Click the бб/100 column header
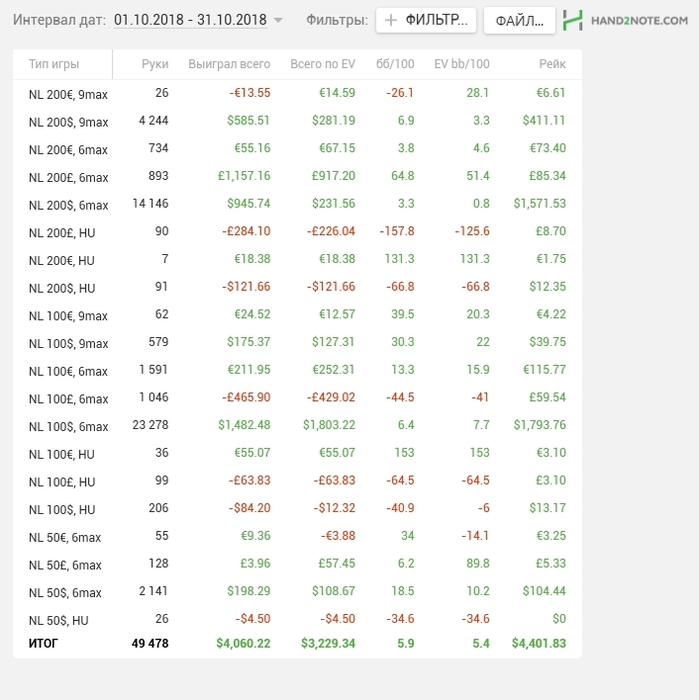This screenshot has height=700, width=699. [395, 64]
